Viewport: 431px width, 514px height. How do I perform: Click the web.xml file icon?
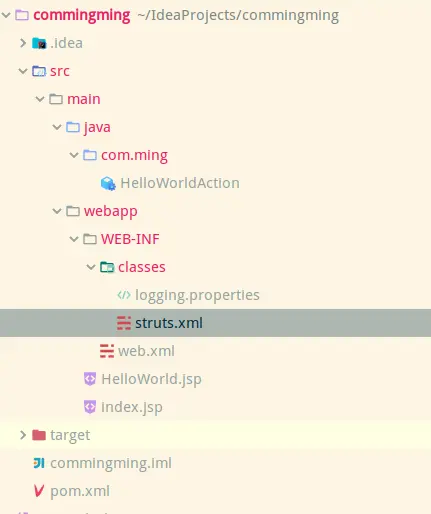pyautogui.click(x=107, y=351)
